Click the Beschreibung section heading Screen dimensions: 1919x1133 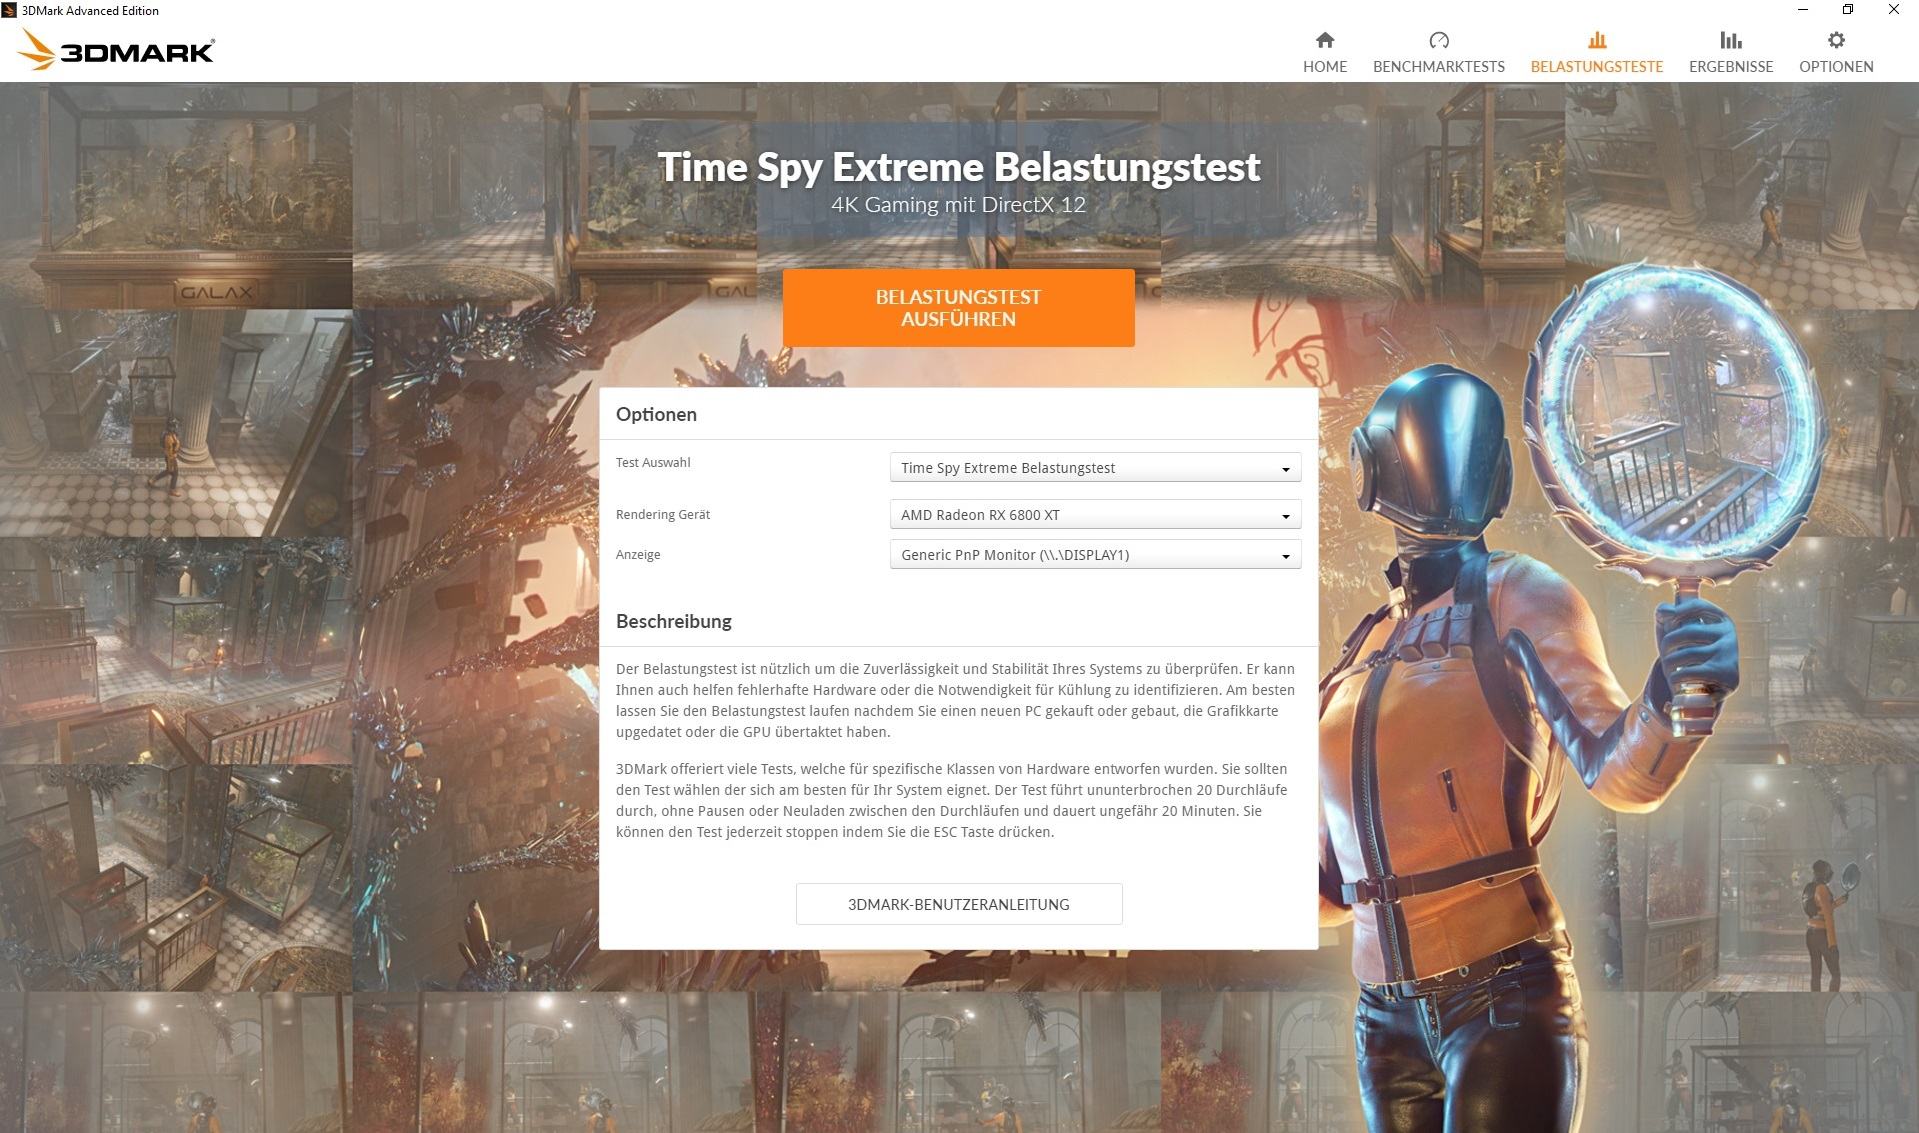point(673,621)
